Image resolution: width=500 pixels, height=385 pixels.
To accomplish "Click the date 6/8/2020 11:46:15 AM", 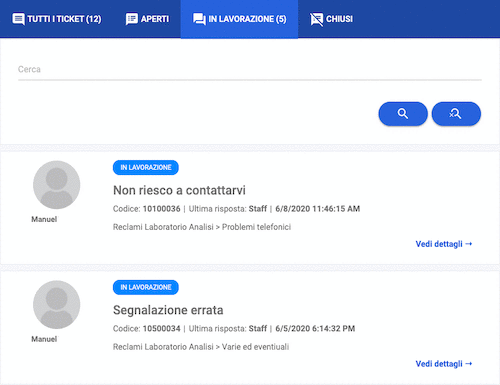I will (317, 209).
